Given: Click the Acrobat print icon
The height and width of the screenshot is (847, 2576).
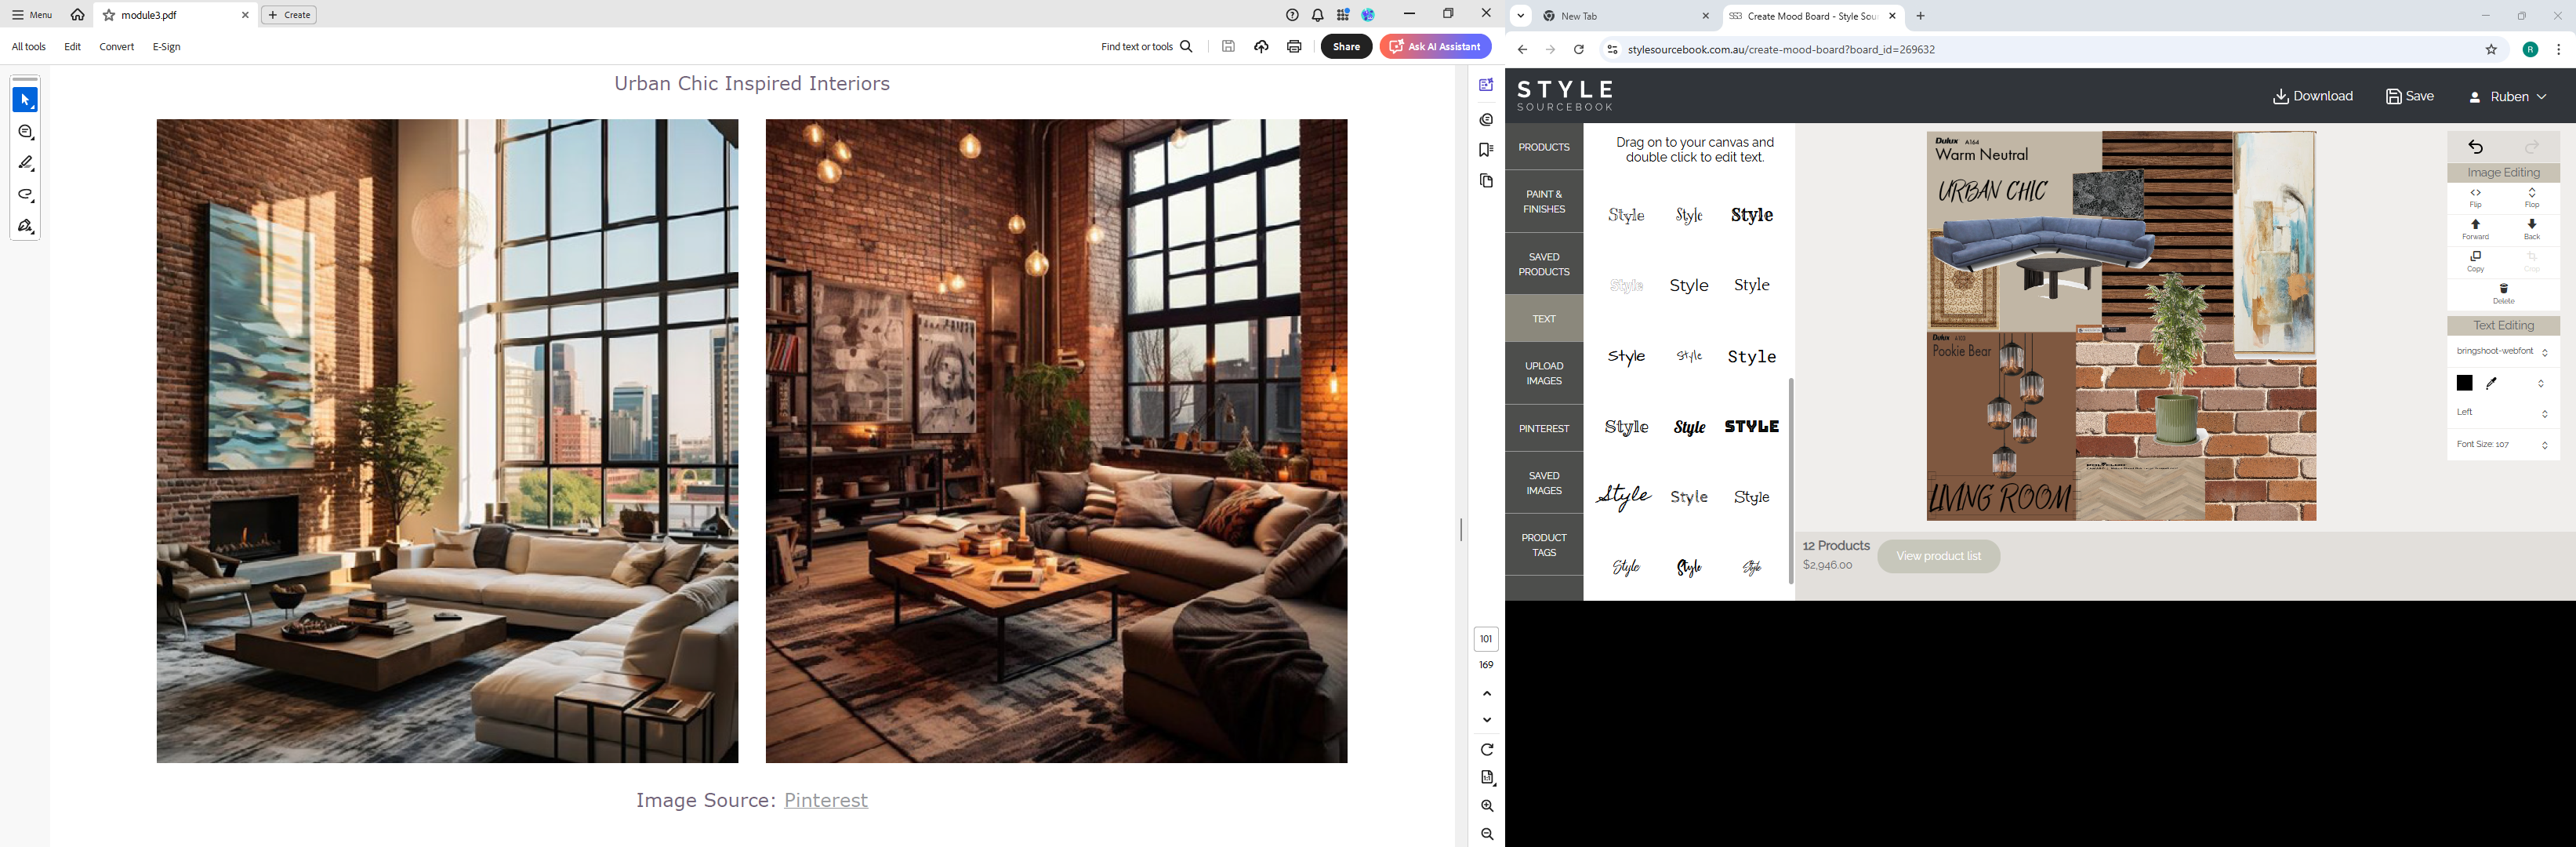Looking at the screenshot, I should (1294, 47).
